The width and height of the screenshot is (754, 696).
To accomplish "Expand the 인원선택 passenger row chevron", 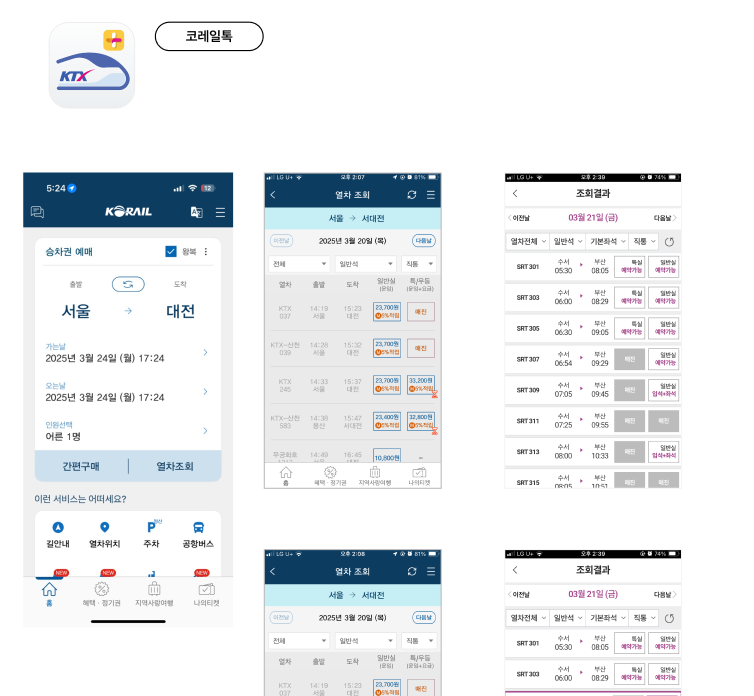I will pyautogui.click(x=205, y=430).
